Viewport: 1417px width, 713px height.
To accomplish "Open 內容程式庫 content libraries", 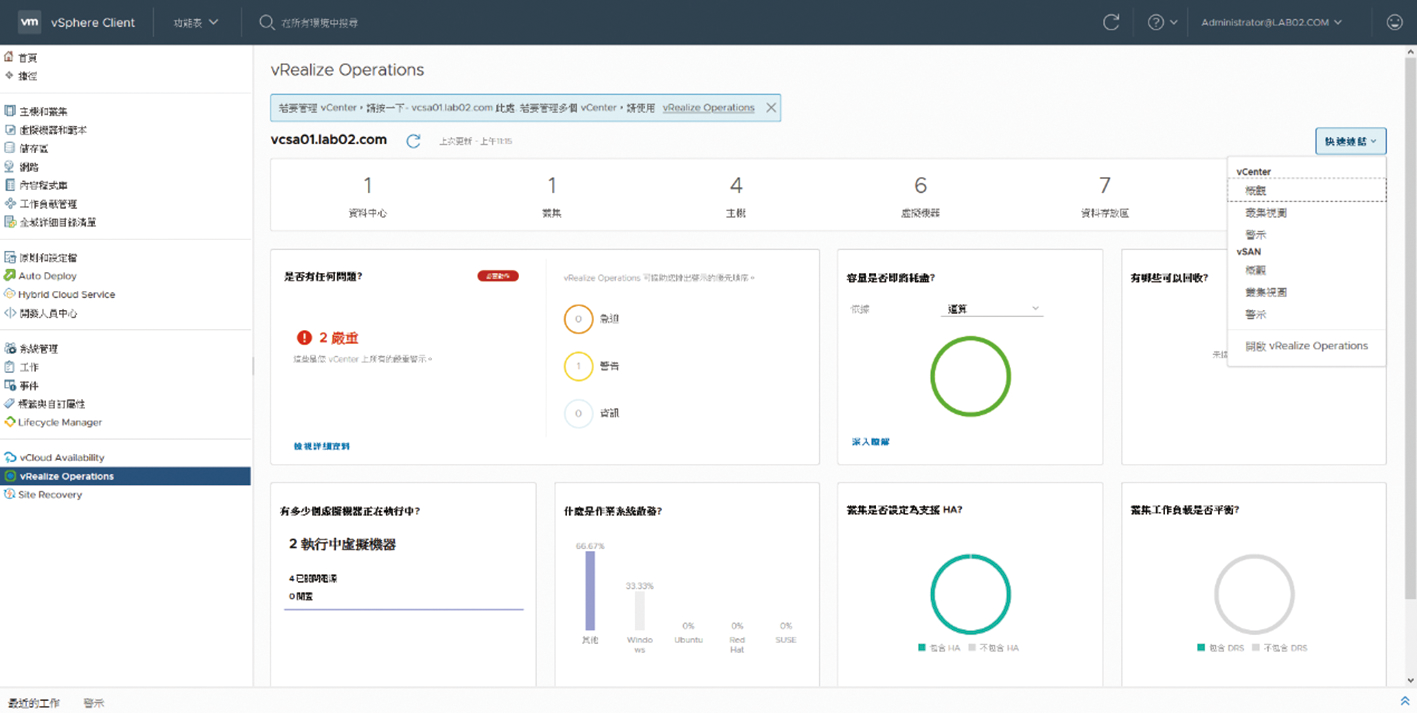I will [x=36, y=186].
